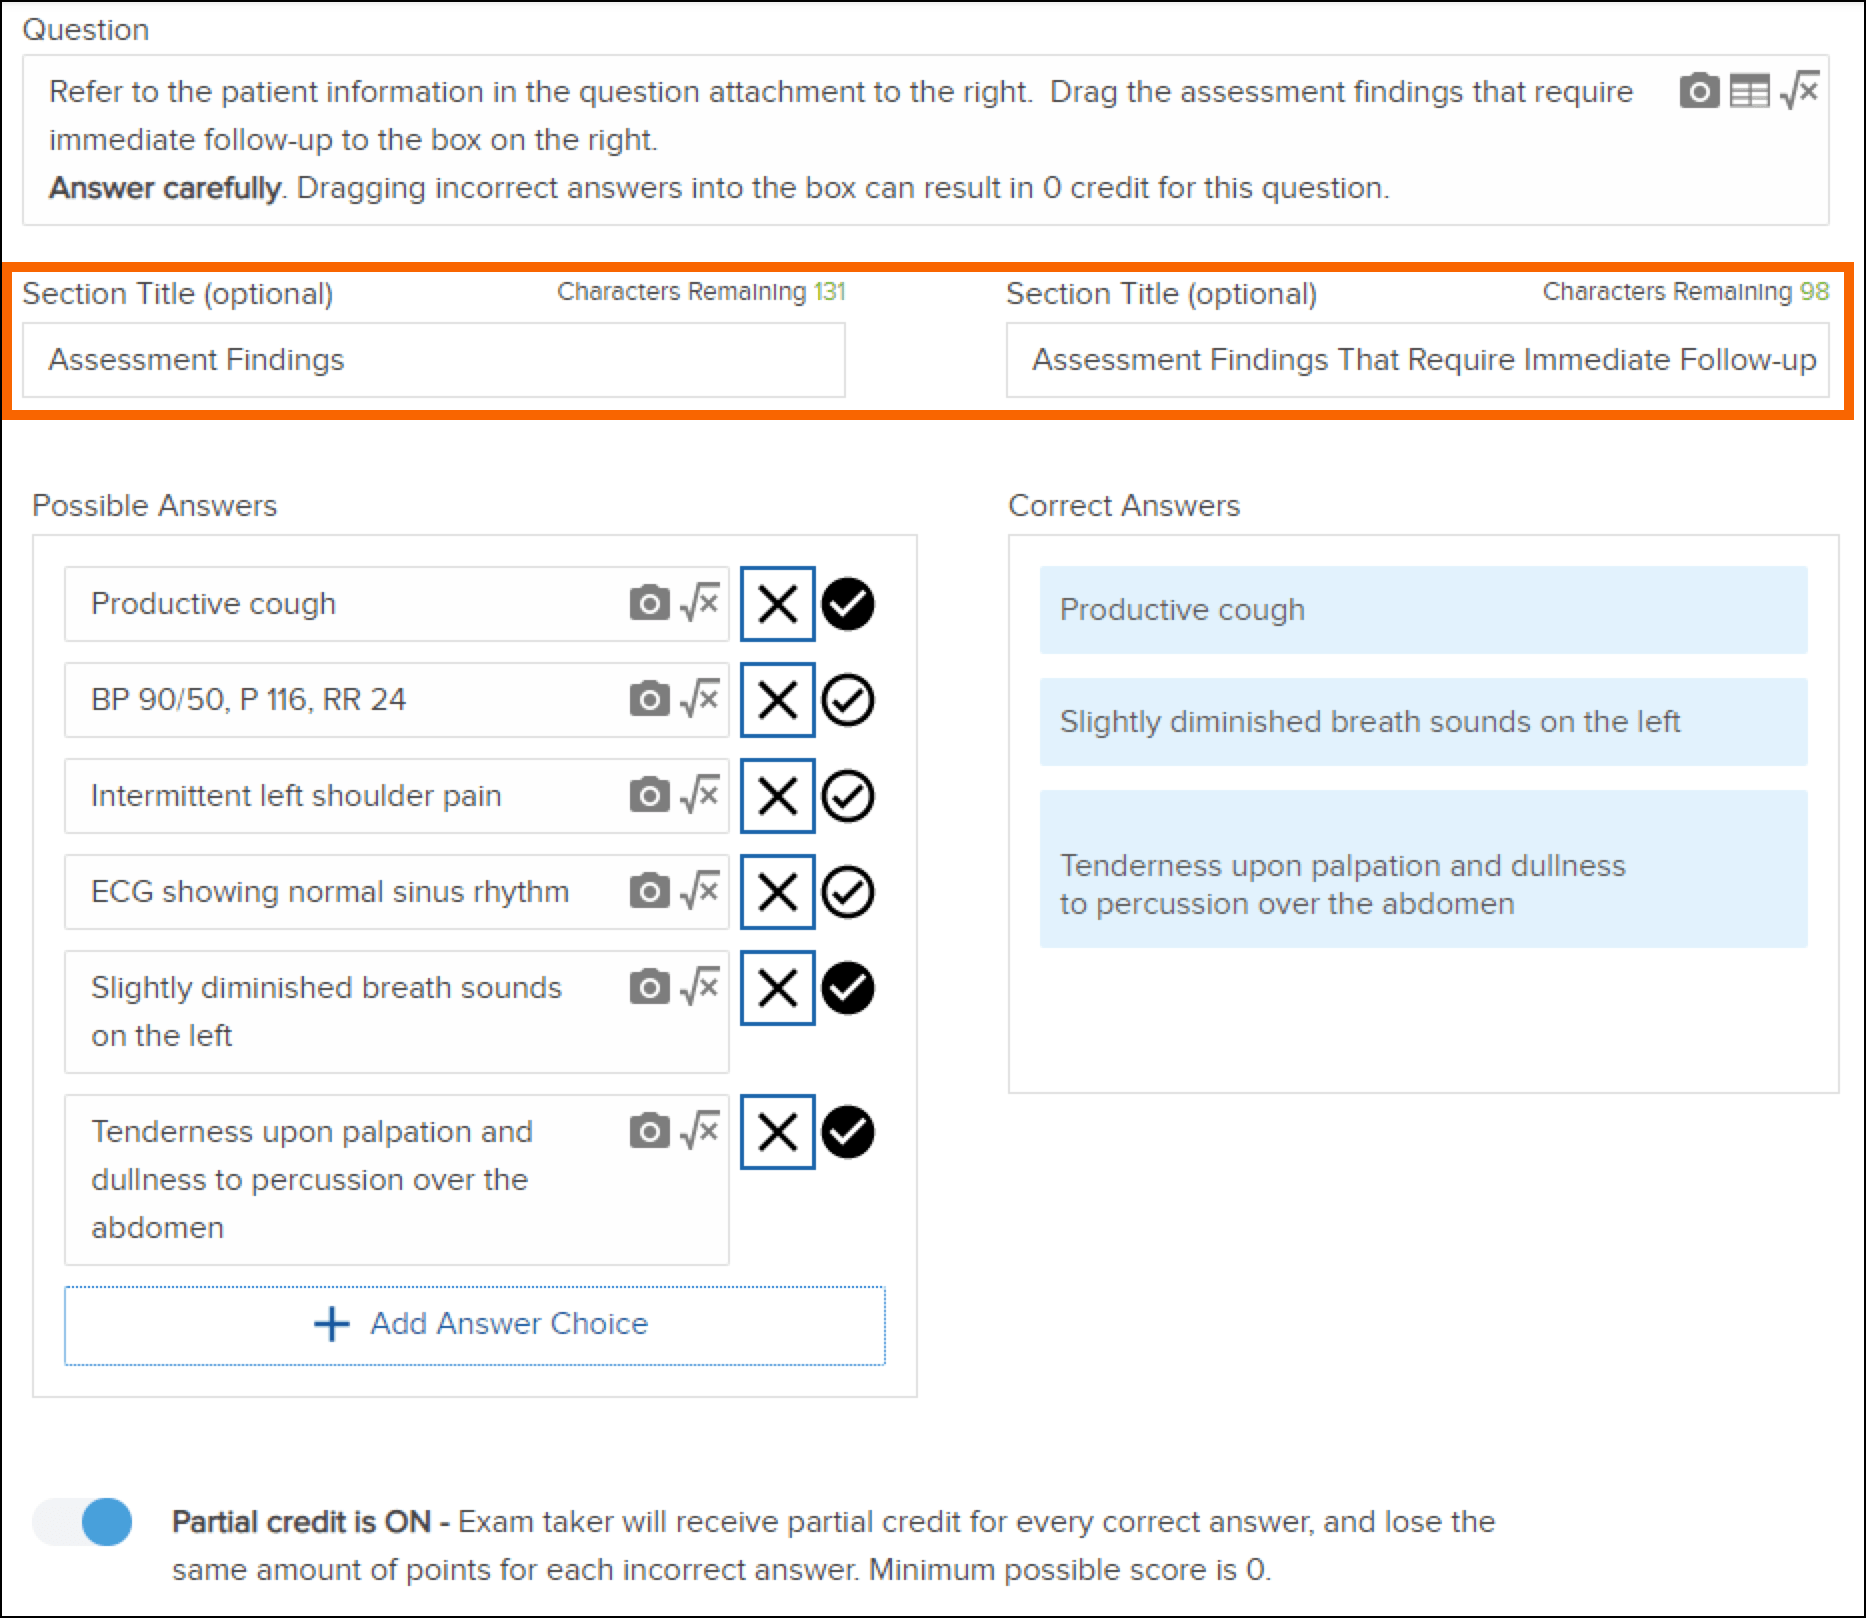
Task: Delete the Productive cough answer choice
Action: click(x=777, y=603)
